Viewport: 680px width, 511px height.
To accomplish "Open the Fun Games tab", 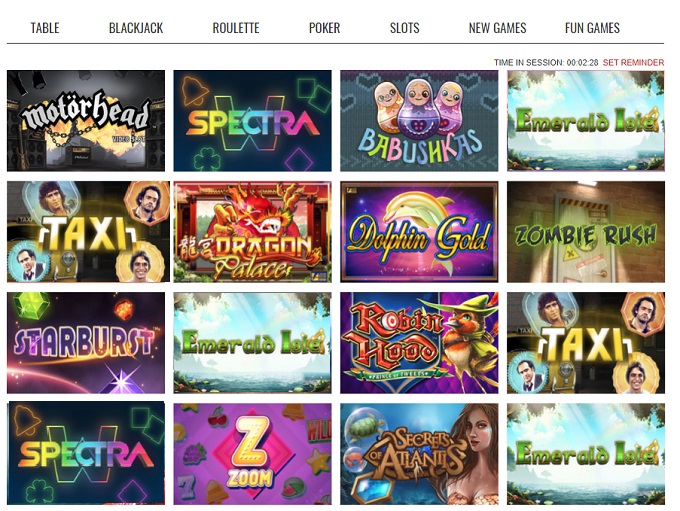I will (592, 28).
